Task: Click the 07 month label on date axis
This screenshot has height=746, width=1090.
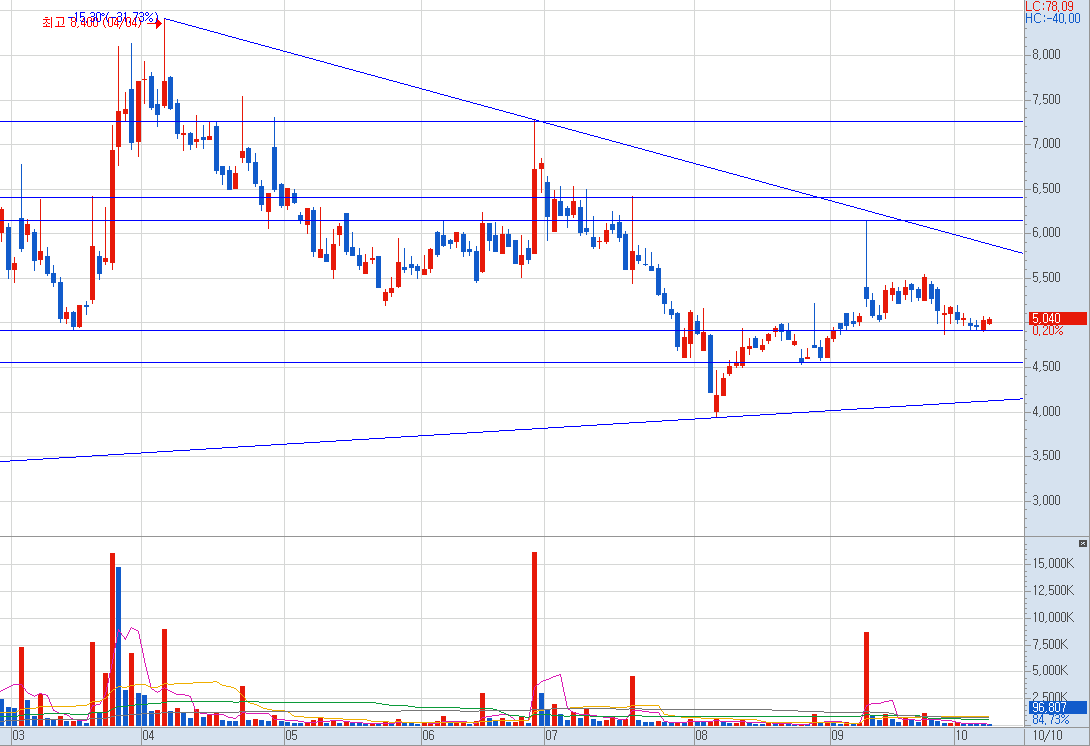Action: pos(551,736)
